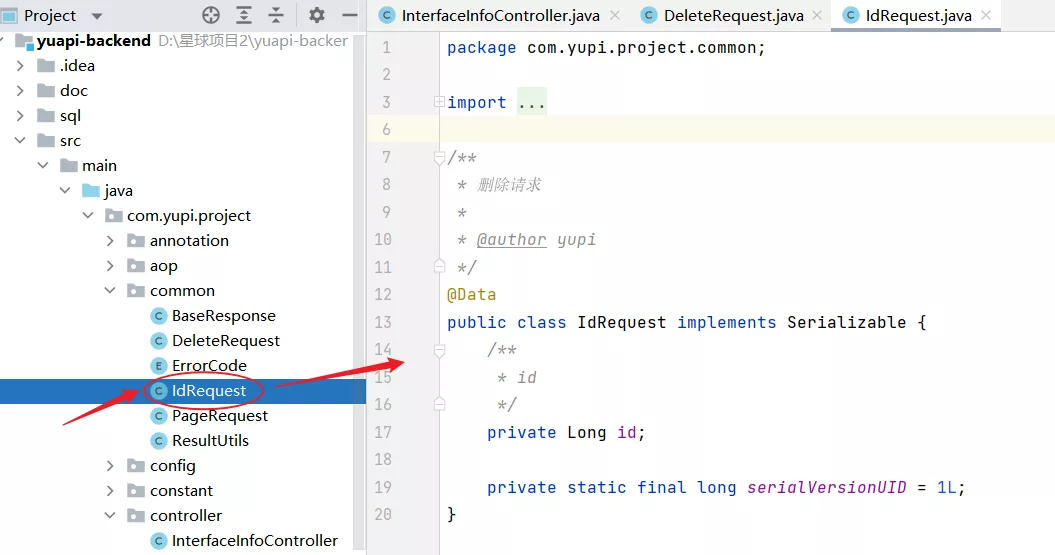Click the sql folder icon

coord(46,116)
